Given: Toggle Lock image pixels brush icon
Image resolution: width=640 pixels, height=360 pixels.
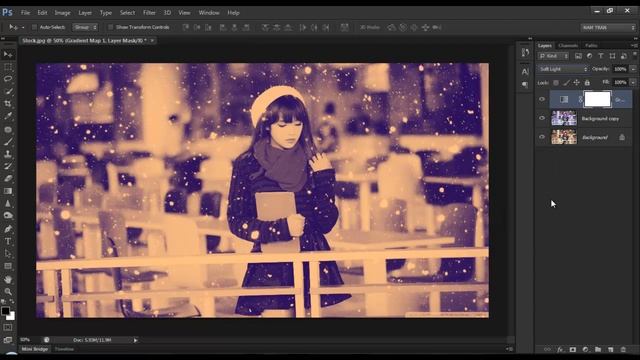Looking at the screenshot, I should (567, 82).
